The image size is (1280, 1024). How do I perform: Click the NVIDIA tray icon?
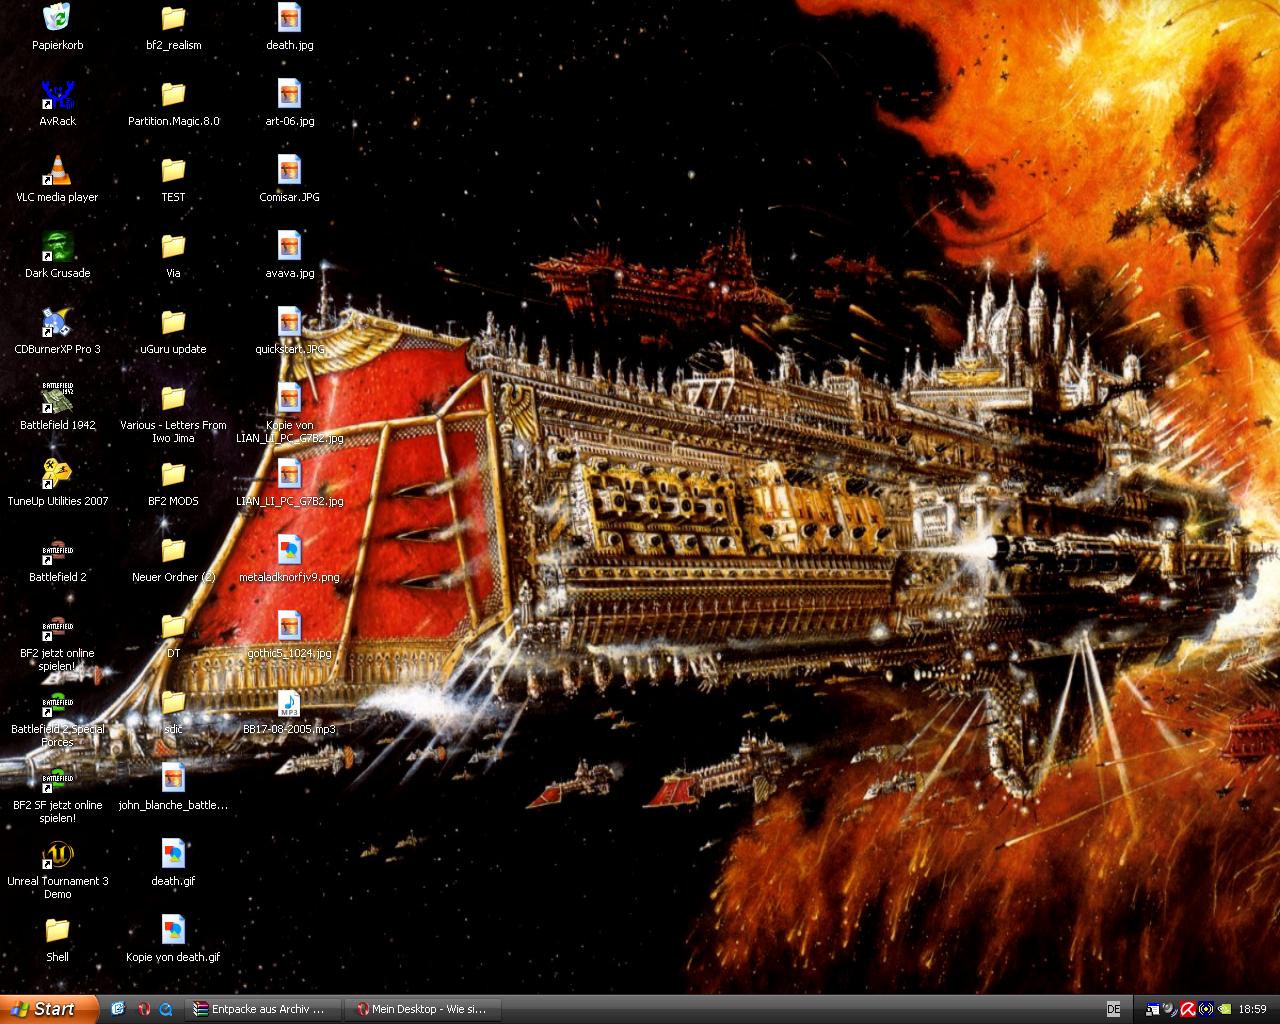[1225, 1009]
